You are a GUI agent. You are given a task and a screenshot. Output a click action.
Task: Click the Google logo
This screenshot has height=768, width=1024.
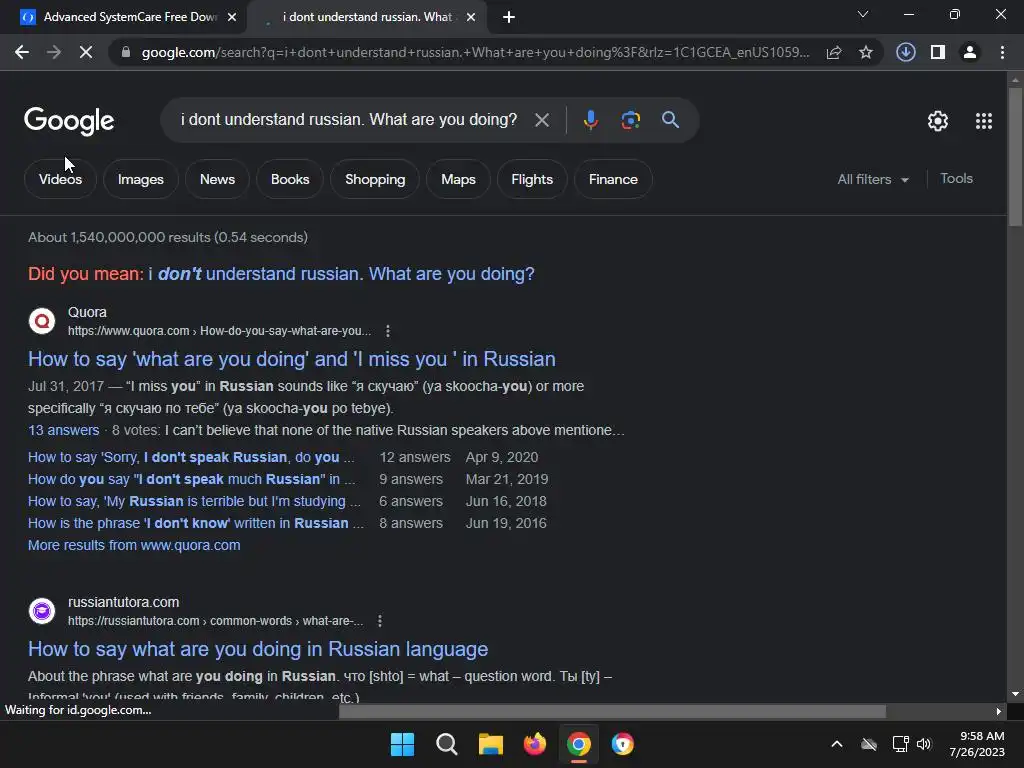[x=69, y=121]
